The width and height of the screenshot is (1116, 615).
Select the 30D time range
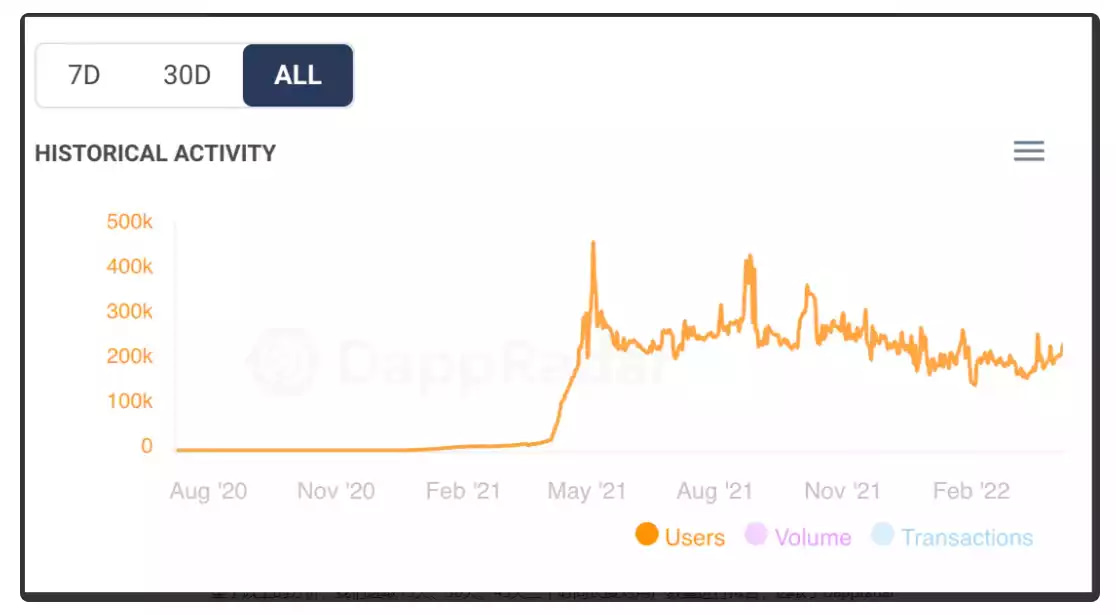[187, 75]
